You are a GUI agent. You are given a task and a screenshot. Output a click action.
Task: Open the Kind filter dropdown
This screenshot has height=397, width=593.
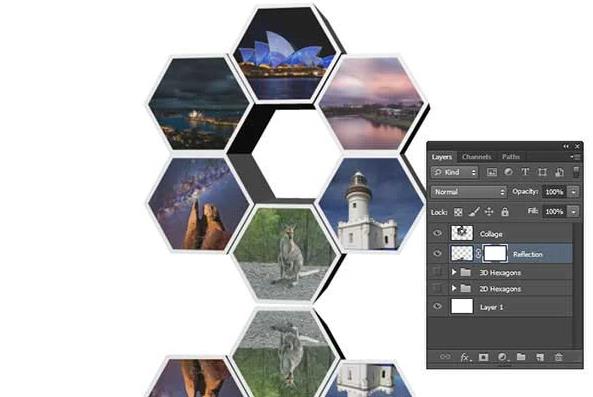coord(455,172)
